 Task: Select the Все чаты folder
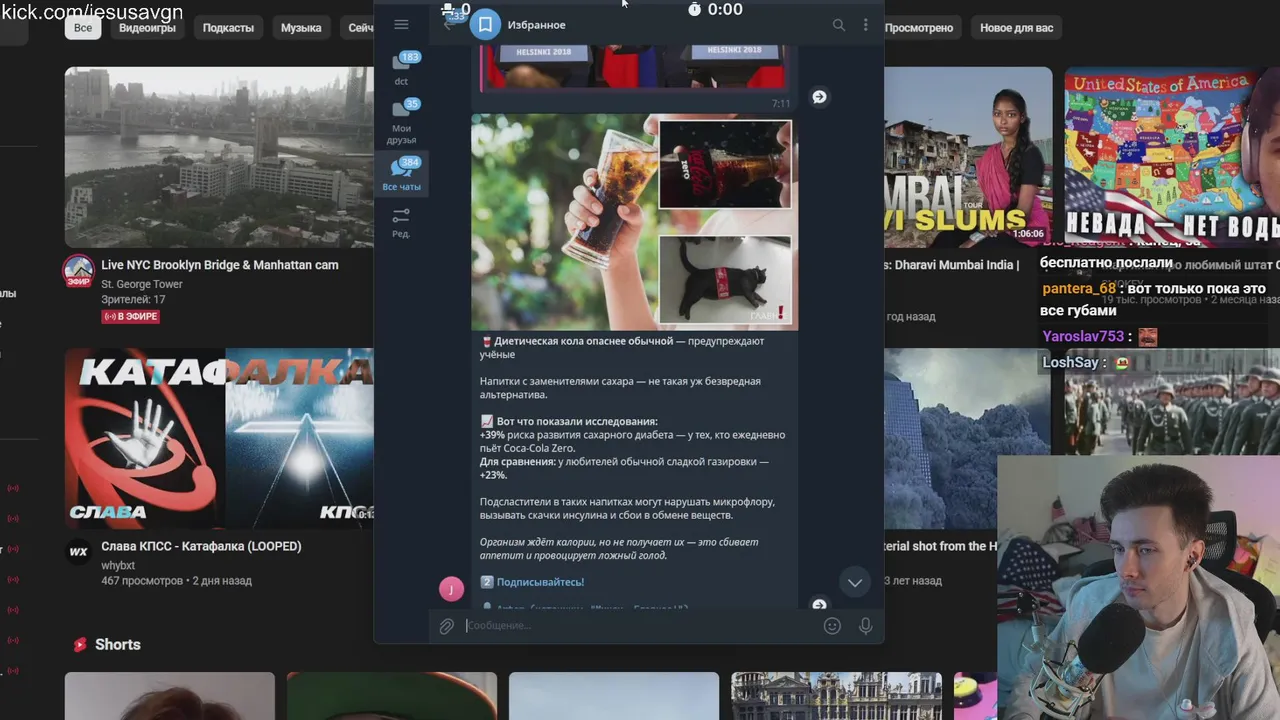pos(402,174)
